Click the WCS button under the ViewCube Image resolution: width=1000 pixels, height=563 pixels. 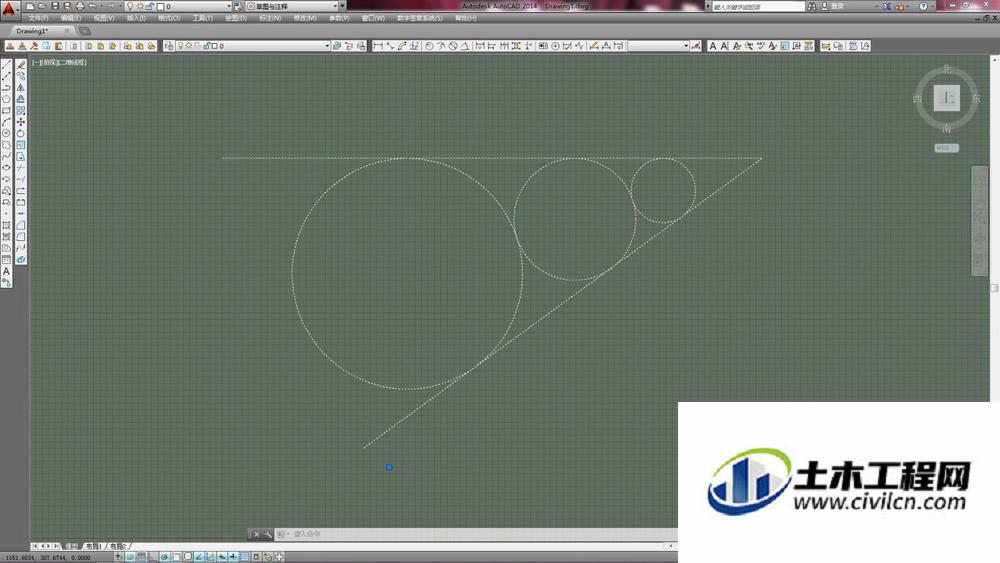[x=946, y=148]
